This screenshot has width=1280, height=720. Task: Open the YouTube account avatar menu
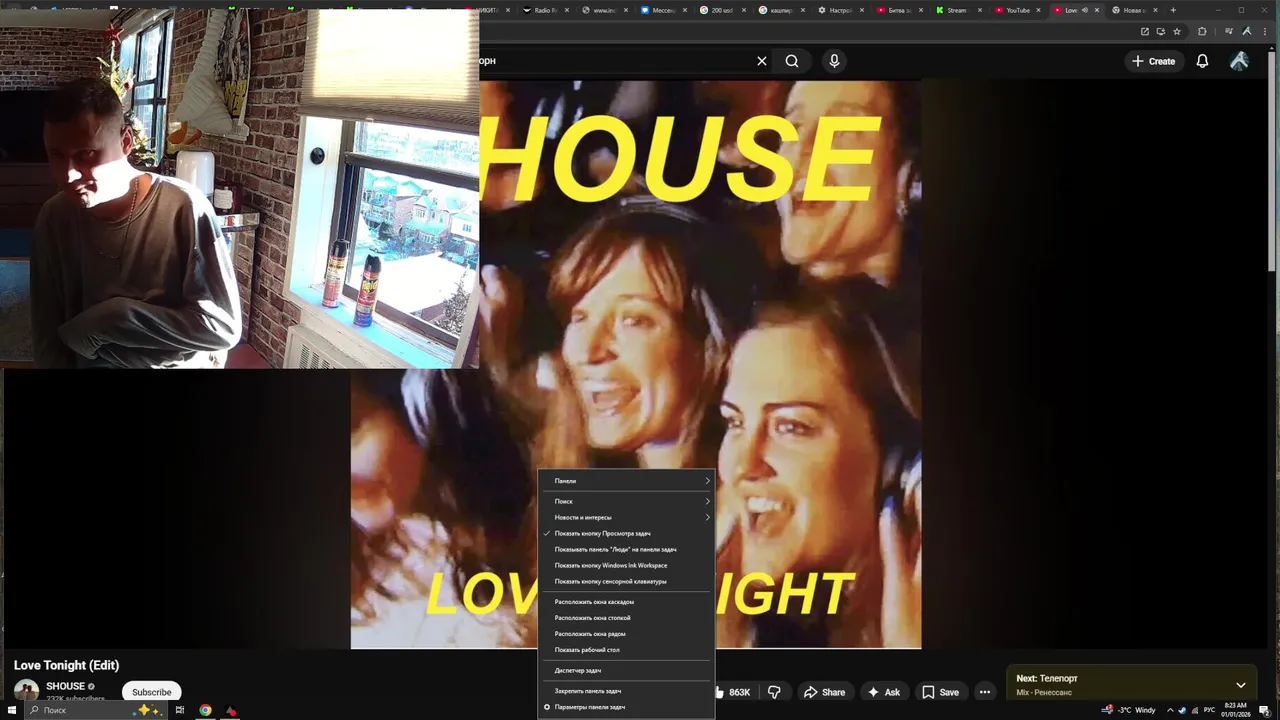coord(1239,61)
